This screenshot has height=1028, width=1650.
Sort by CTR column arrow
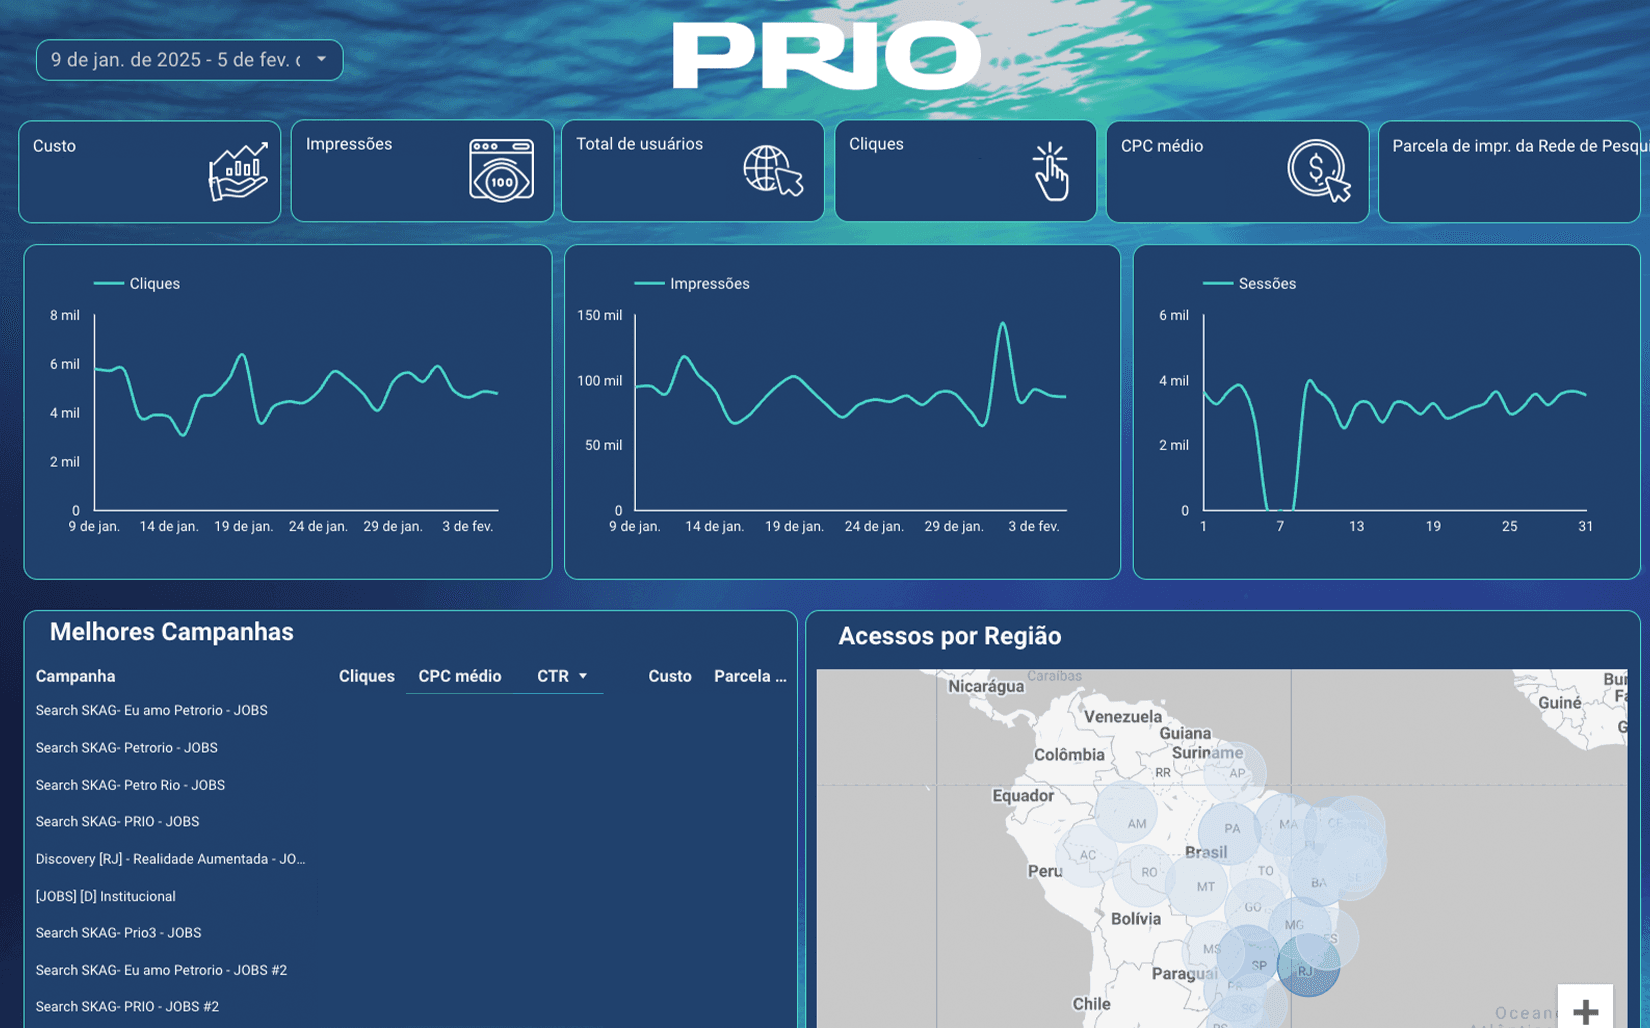tap(583, 676)
